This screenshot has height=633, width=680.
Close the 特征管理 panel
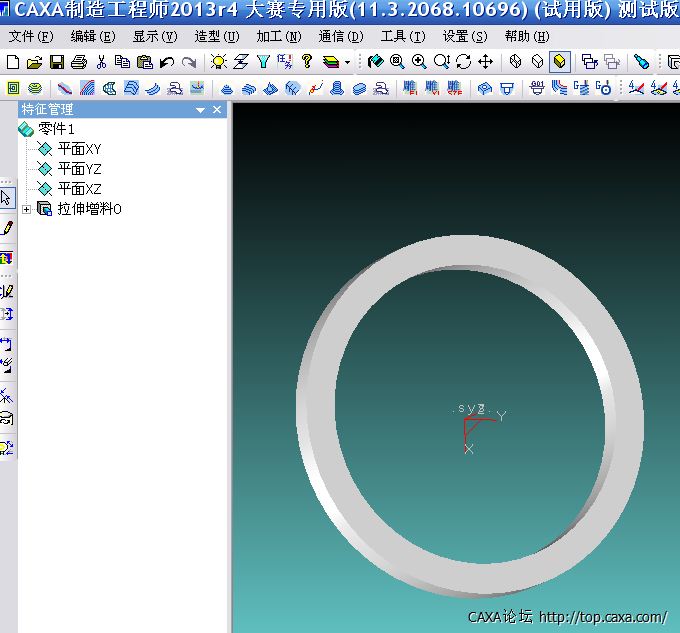coord(217,110)
